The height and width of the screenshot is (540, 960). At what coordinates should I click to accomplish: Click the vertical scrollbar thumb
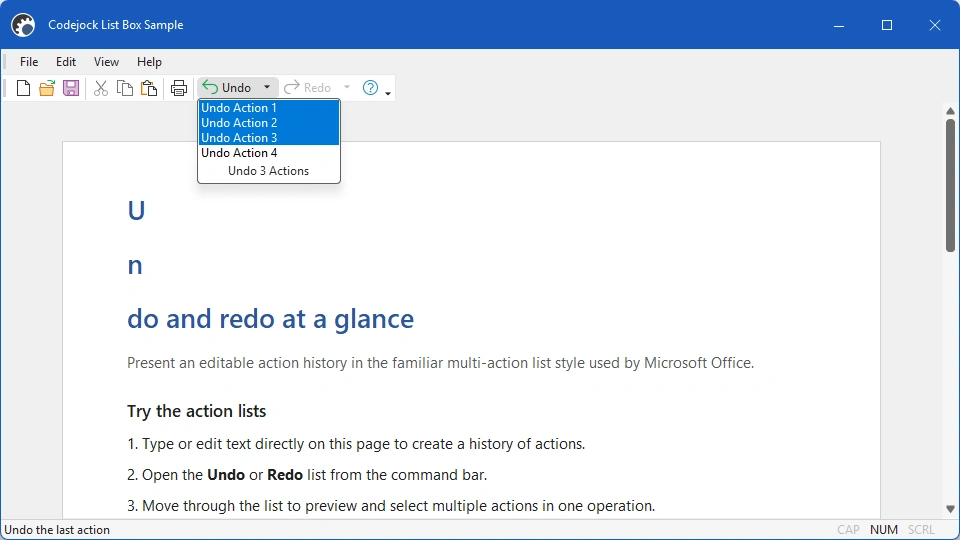950,186
